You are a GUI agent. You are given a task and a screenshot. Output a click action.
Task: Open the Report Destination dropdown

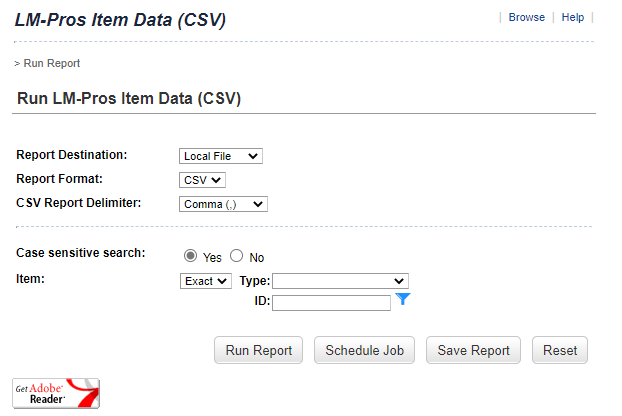click(221, 156)
